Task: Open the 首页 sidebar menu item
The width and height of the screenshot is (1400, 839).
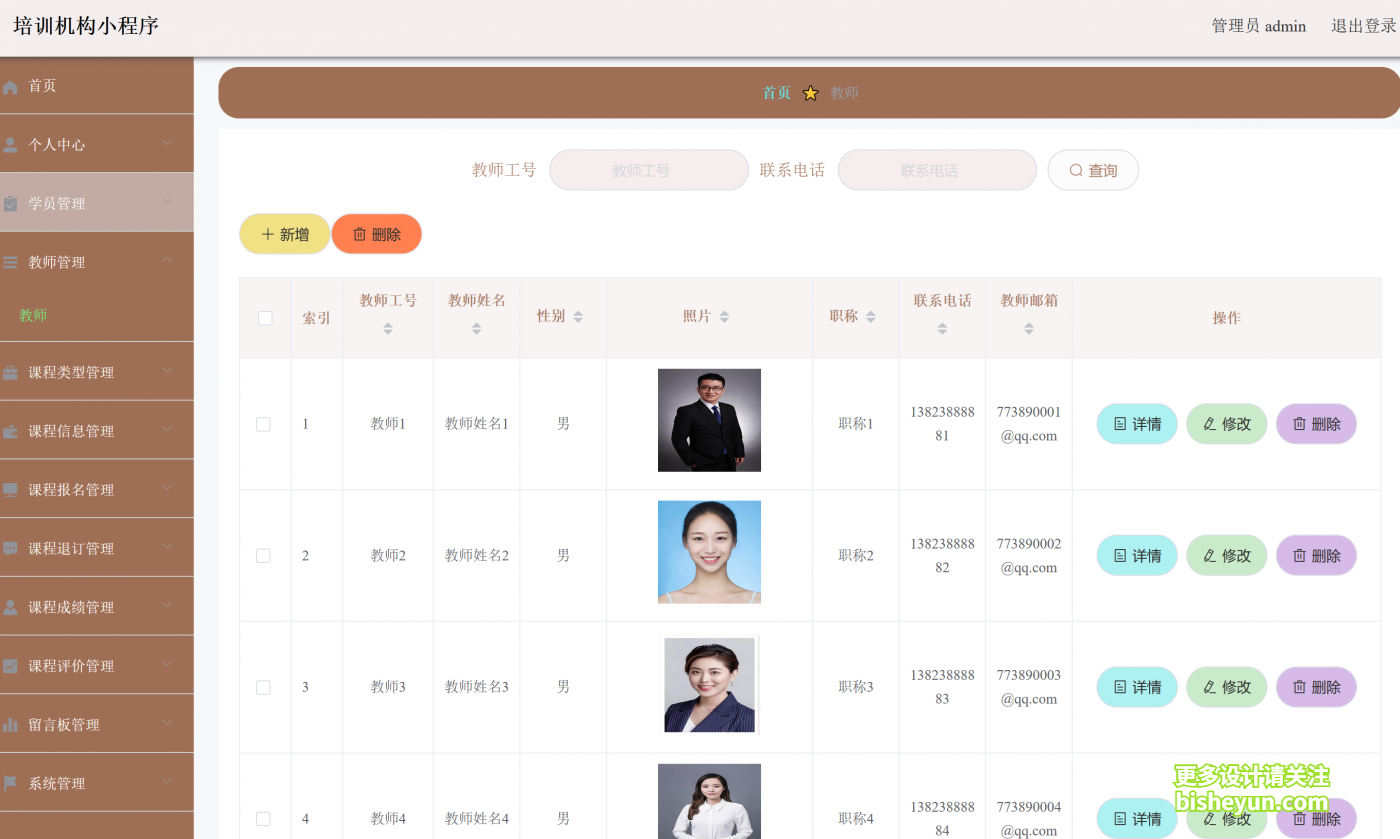Action: (97, 86)
